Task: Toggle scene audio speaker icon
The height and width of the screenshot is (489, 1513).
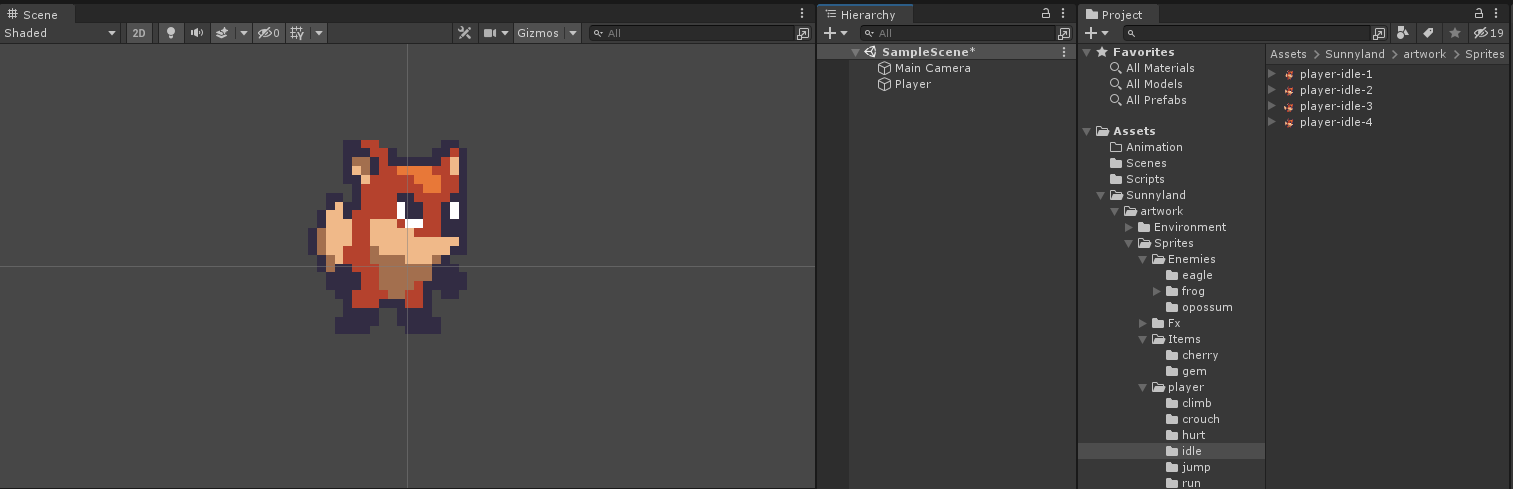Action: point(197,33)
